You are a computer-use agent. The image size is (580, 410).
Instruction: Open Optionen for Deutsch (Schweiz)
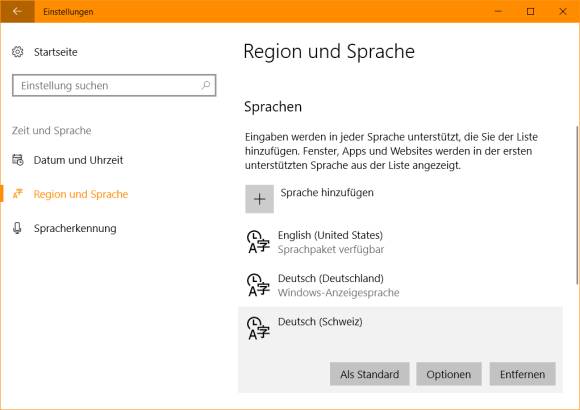449,374
